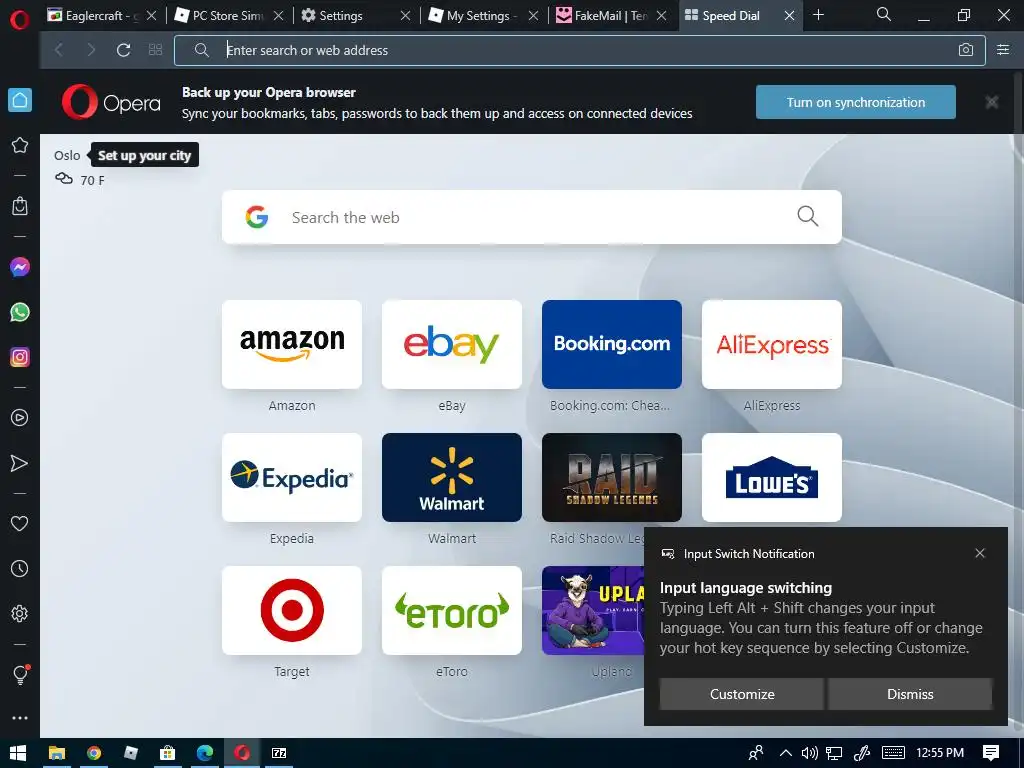Image resolution: width=1024 pixels, height=768 pixels.
Task: Open My Flow send icon
Action: point(20,464)
